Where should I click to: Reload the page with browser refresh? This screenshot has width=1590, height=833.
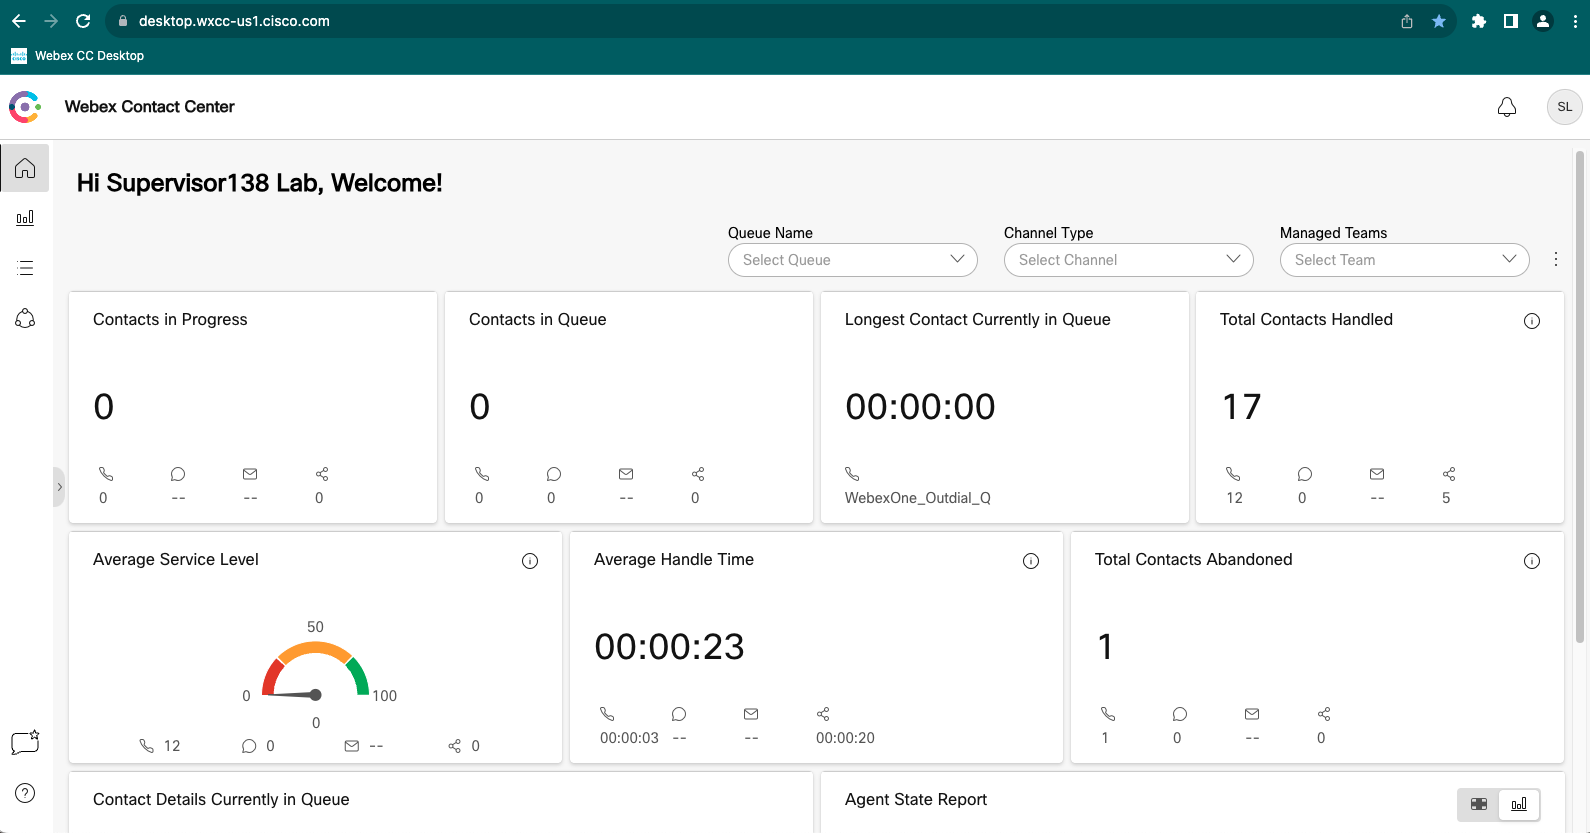point(83,21)
